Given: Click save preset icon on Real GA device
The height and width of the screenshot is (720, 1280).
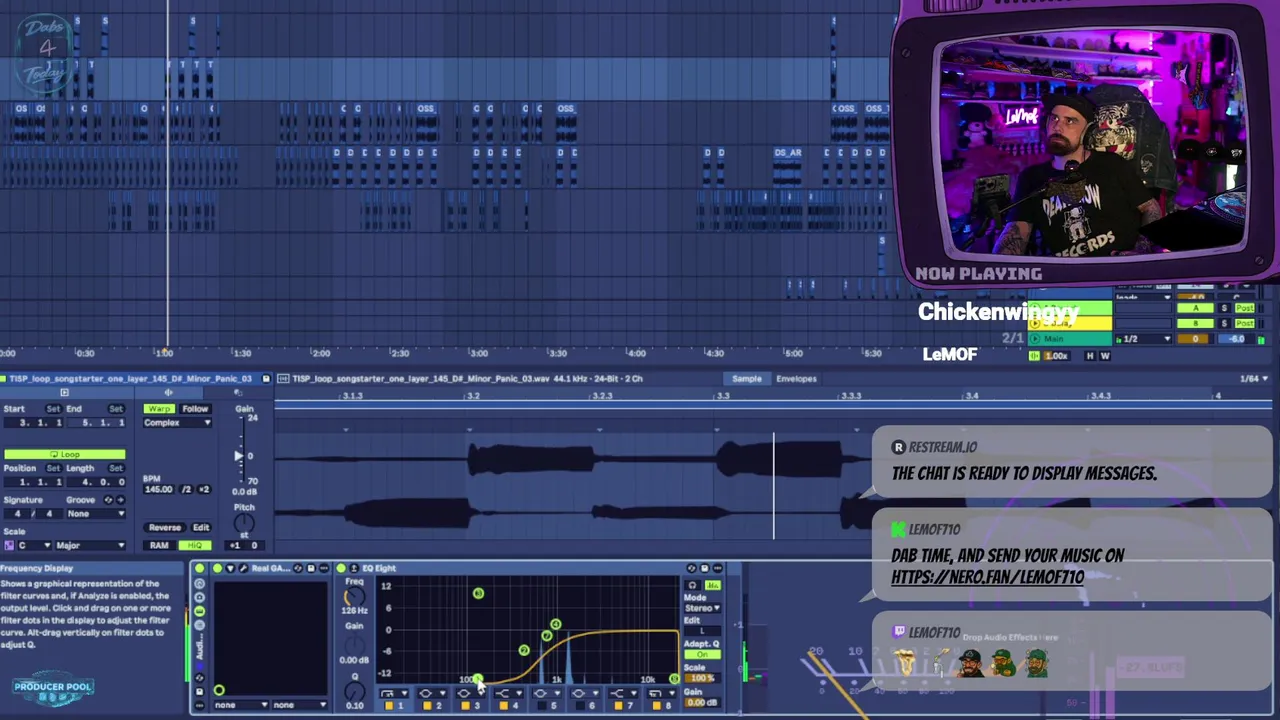Looking at the screenshot, I should click(x=311, y=568).
